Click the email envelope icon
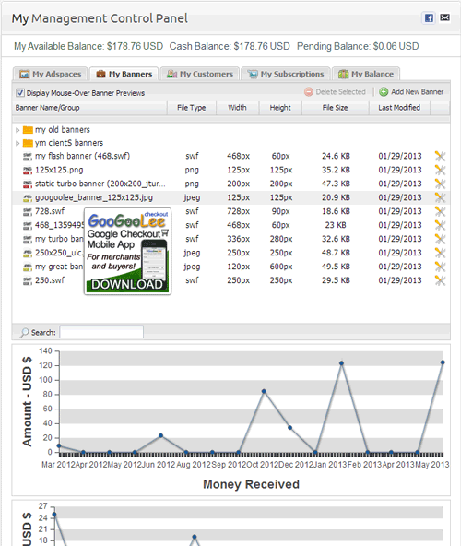Viewport: 461px width, 546px height. (x=445, y=17)
